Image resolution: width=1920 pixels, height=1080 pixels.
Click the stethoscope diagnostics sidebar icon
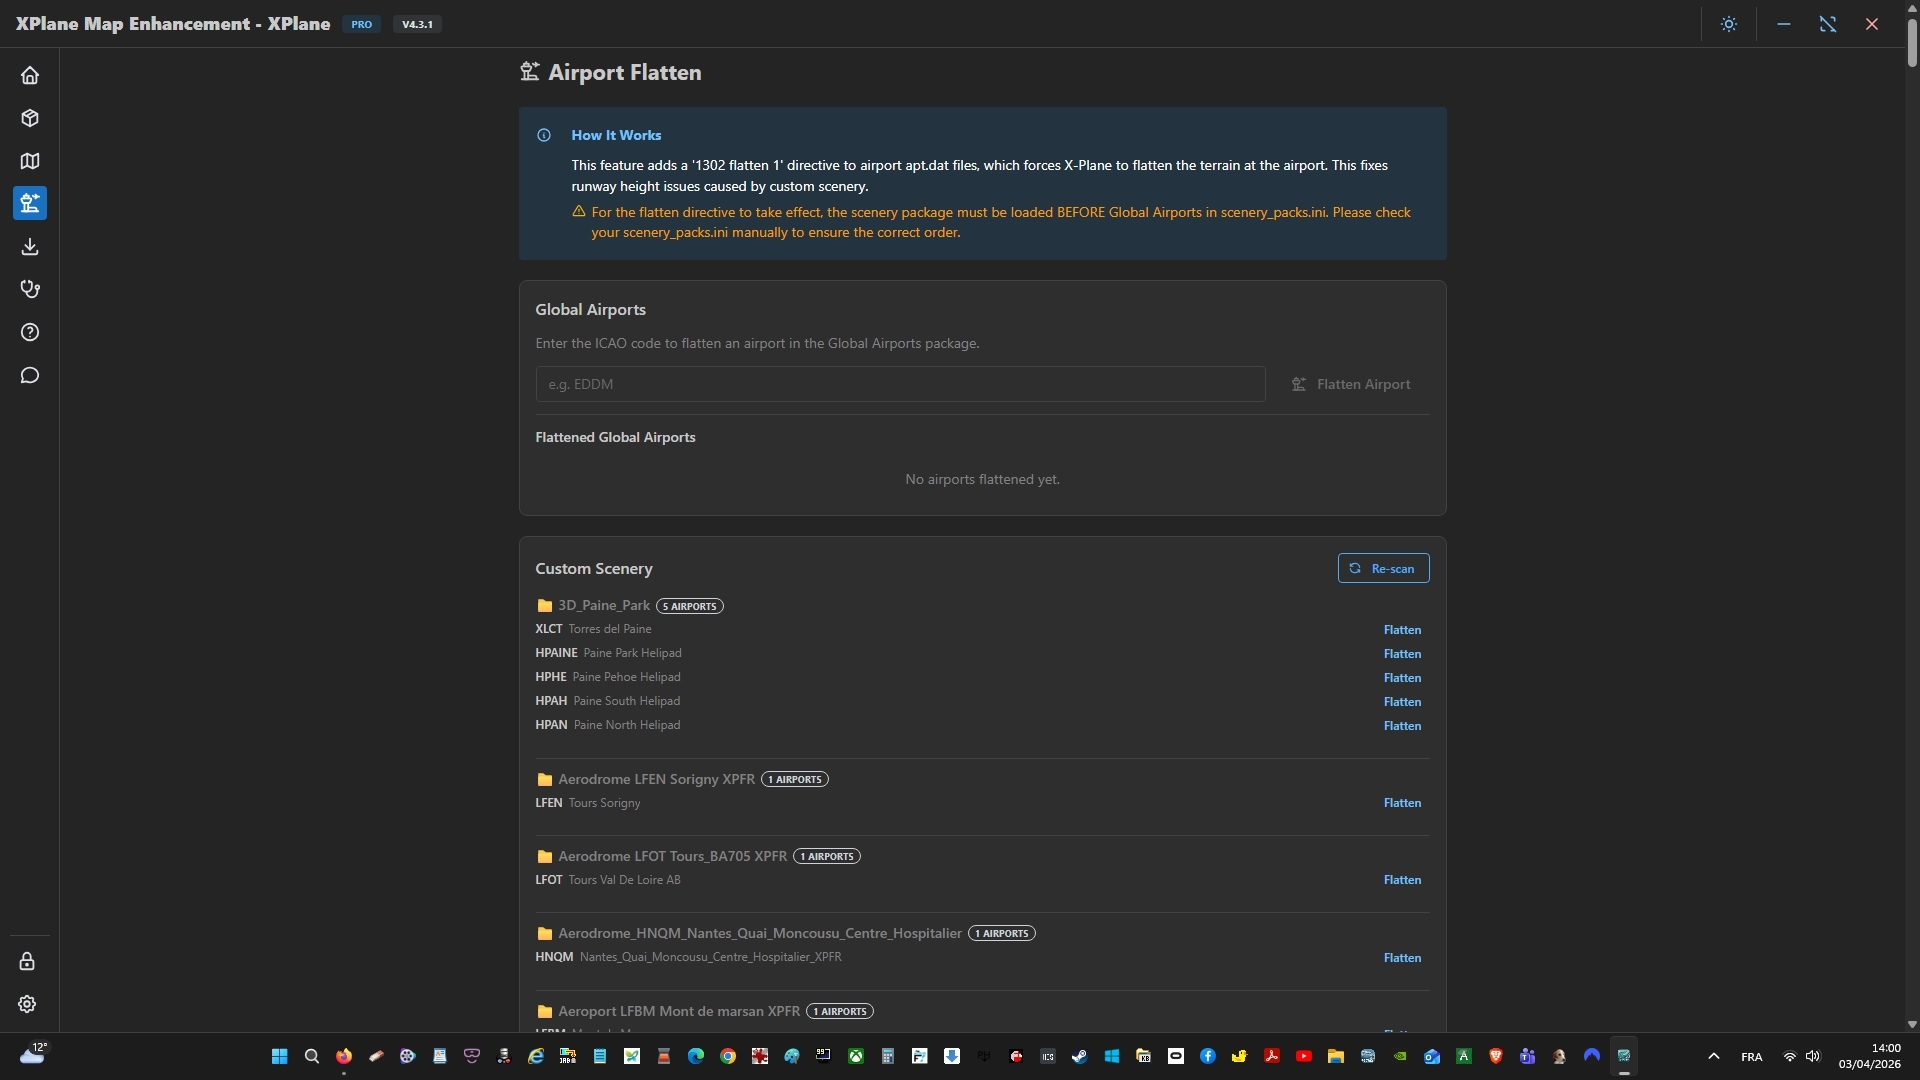[30, 289]
